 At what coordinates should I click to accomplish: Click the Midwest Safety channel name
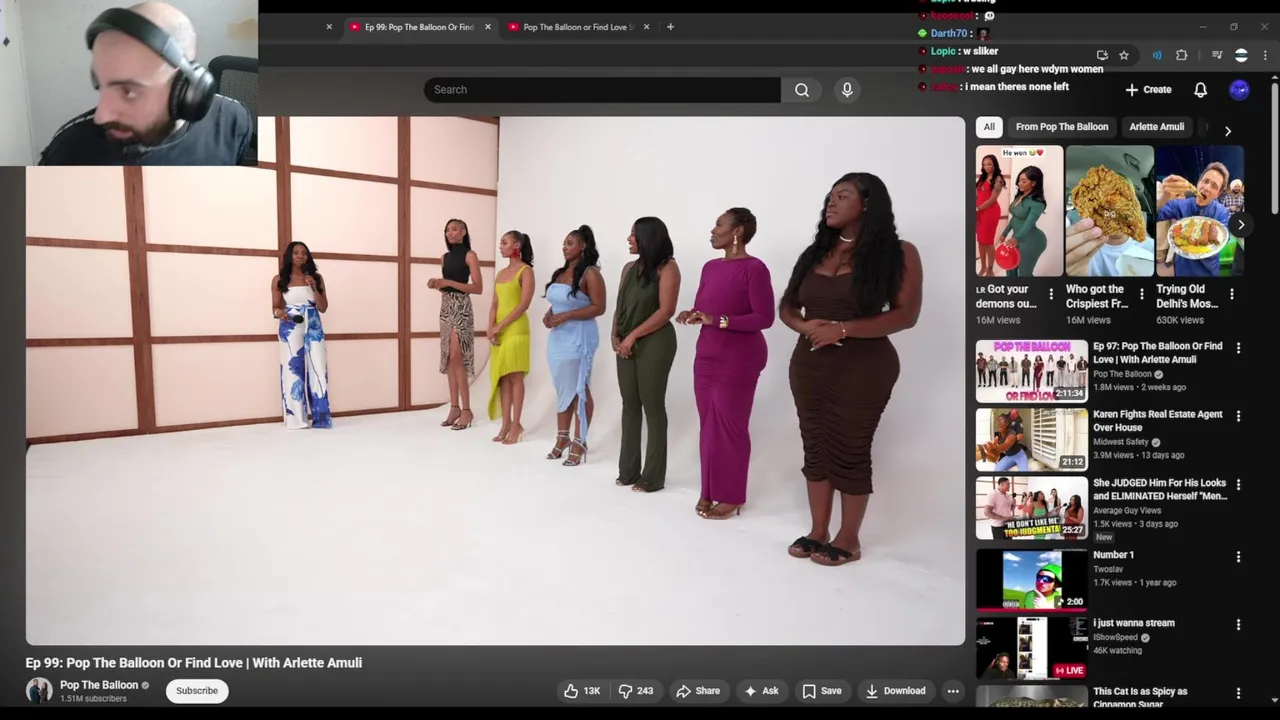(1121, 442)
